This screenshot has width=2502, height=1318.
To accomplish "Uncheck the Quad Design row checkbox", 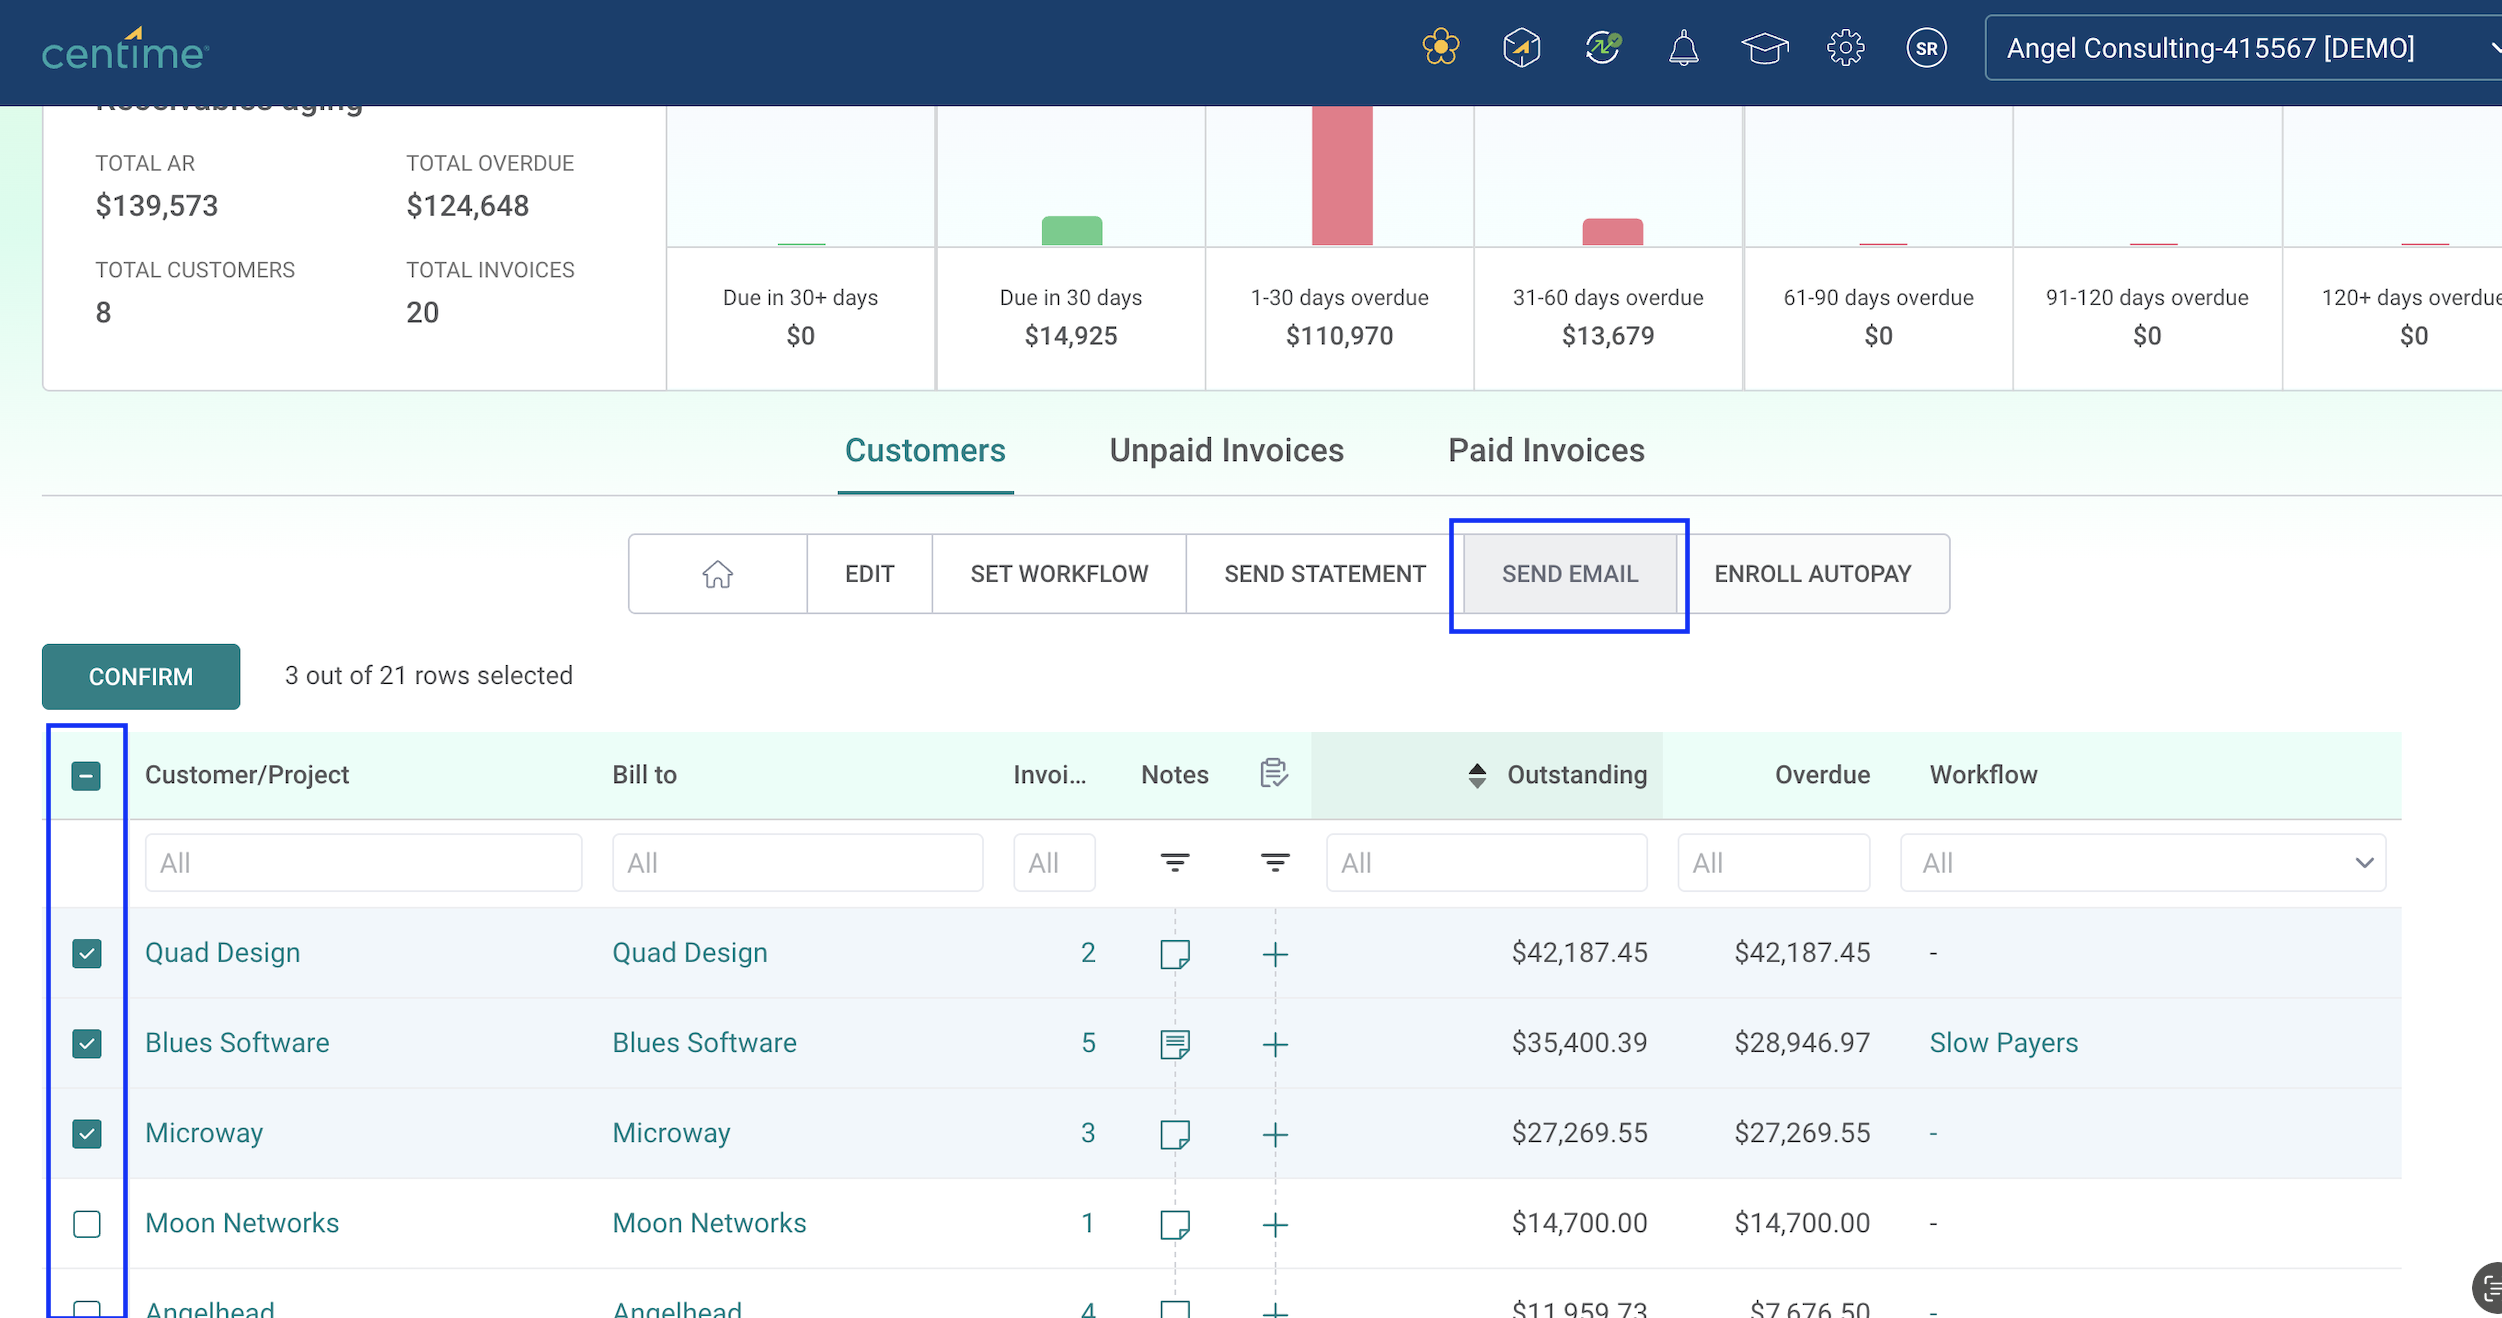I will click(87, 954).
